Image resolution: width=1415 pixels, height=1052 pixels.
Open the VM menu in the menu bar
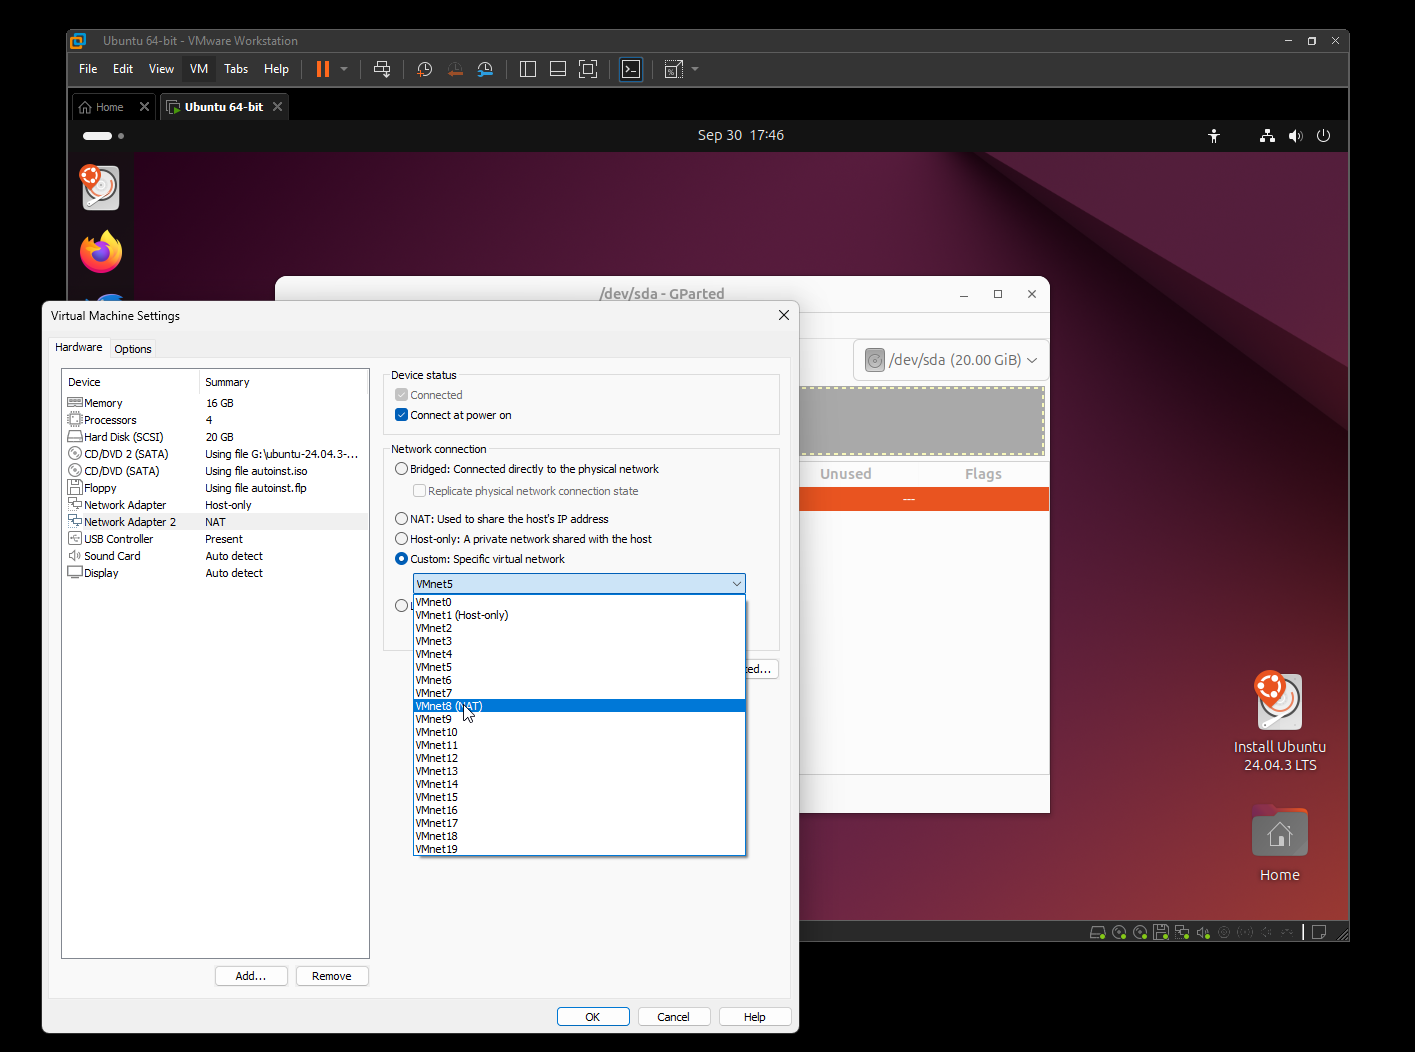click(x=199, y=69)
